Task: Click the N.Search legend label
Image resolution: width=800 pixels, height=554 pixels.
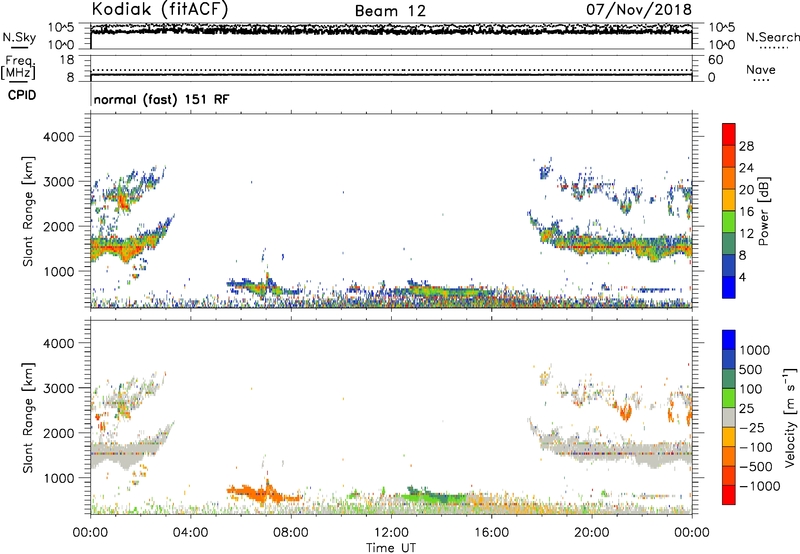Action: click(772, 37)
